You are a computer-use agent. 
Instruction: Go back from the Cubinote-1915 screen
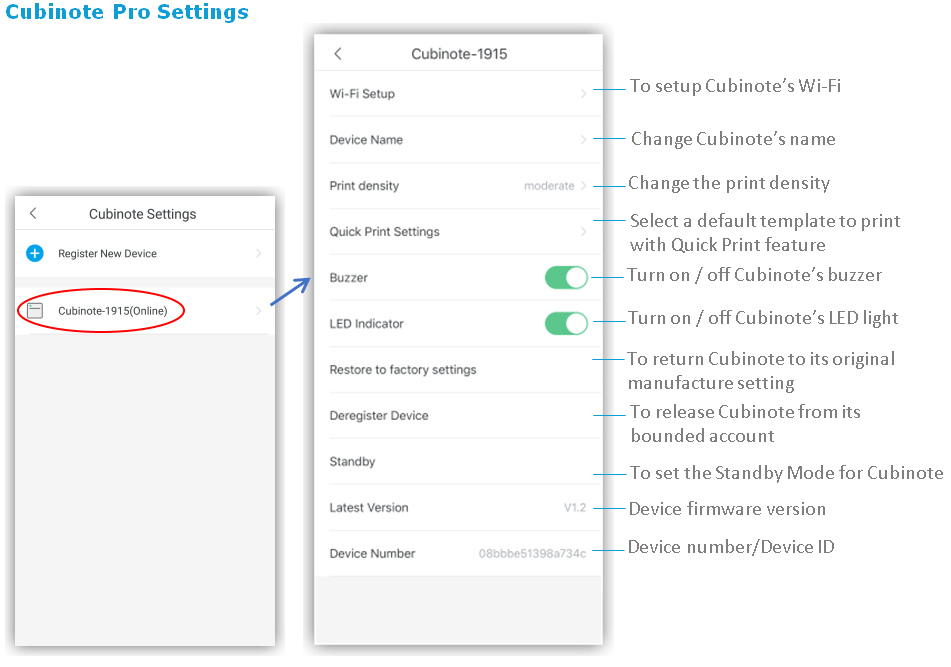pyautogui.click(x=338, y=53)
